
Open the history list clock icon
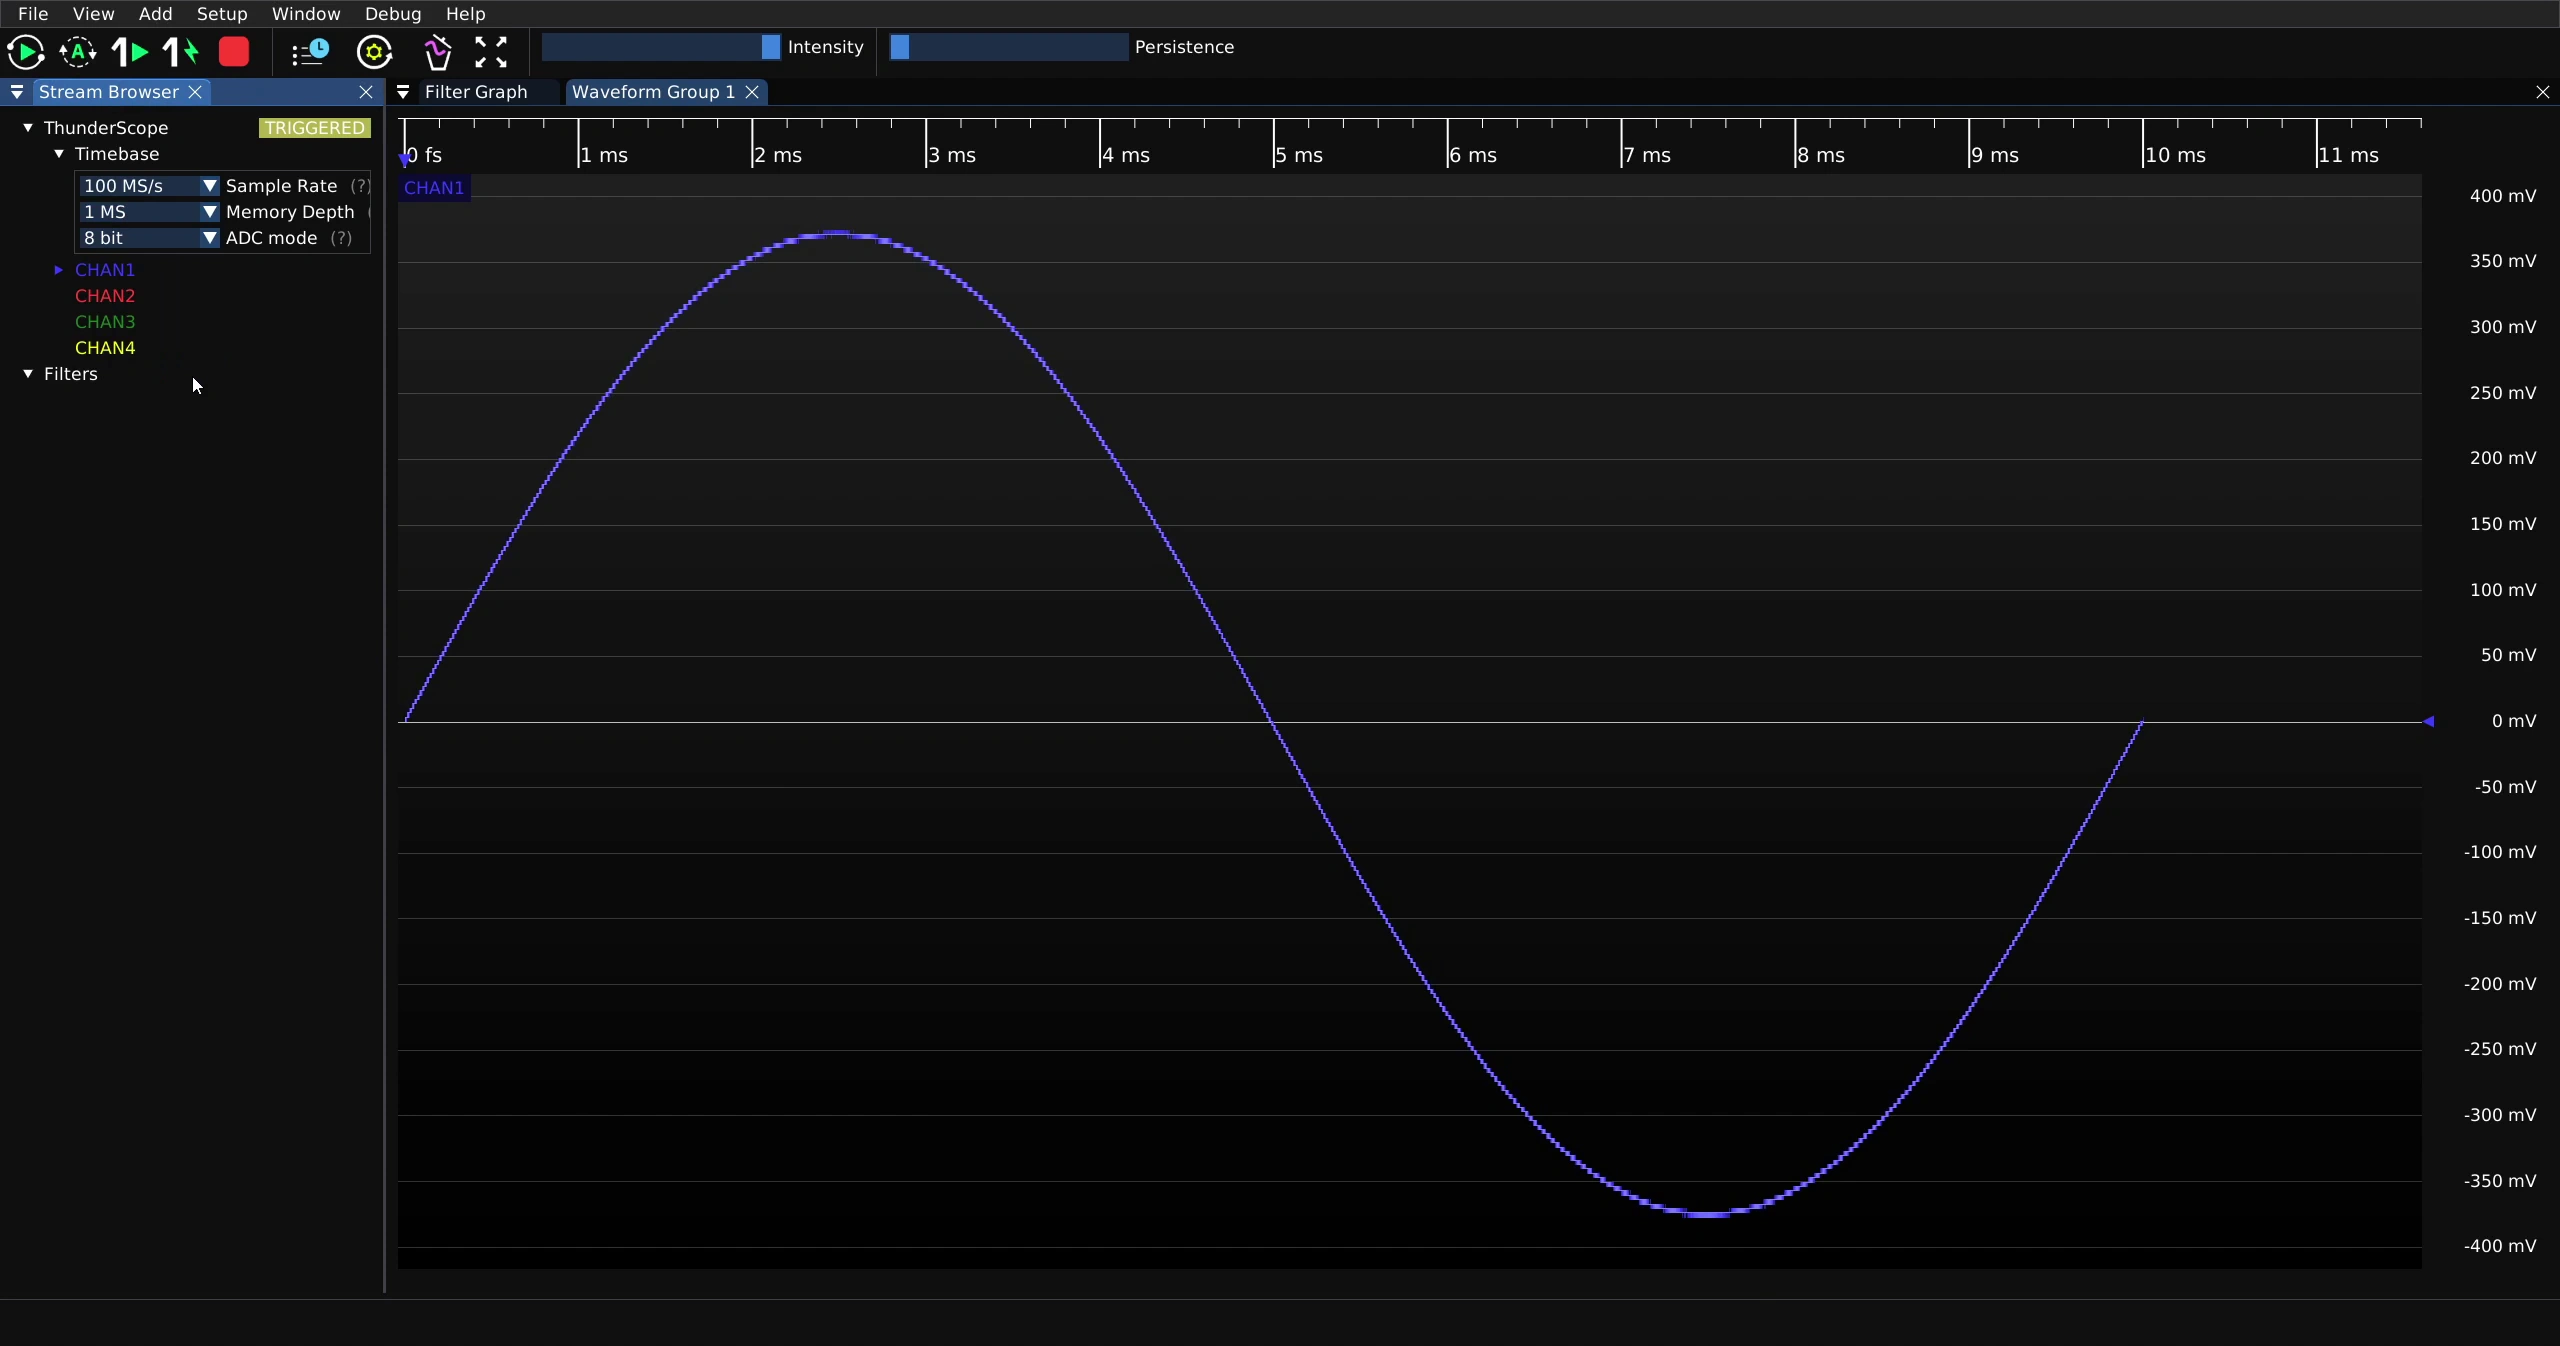pyautogui.click(x=310, y=52)
